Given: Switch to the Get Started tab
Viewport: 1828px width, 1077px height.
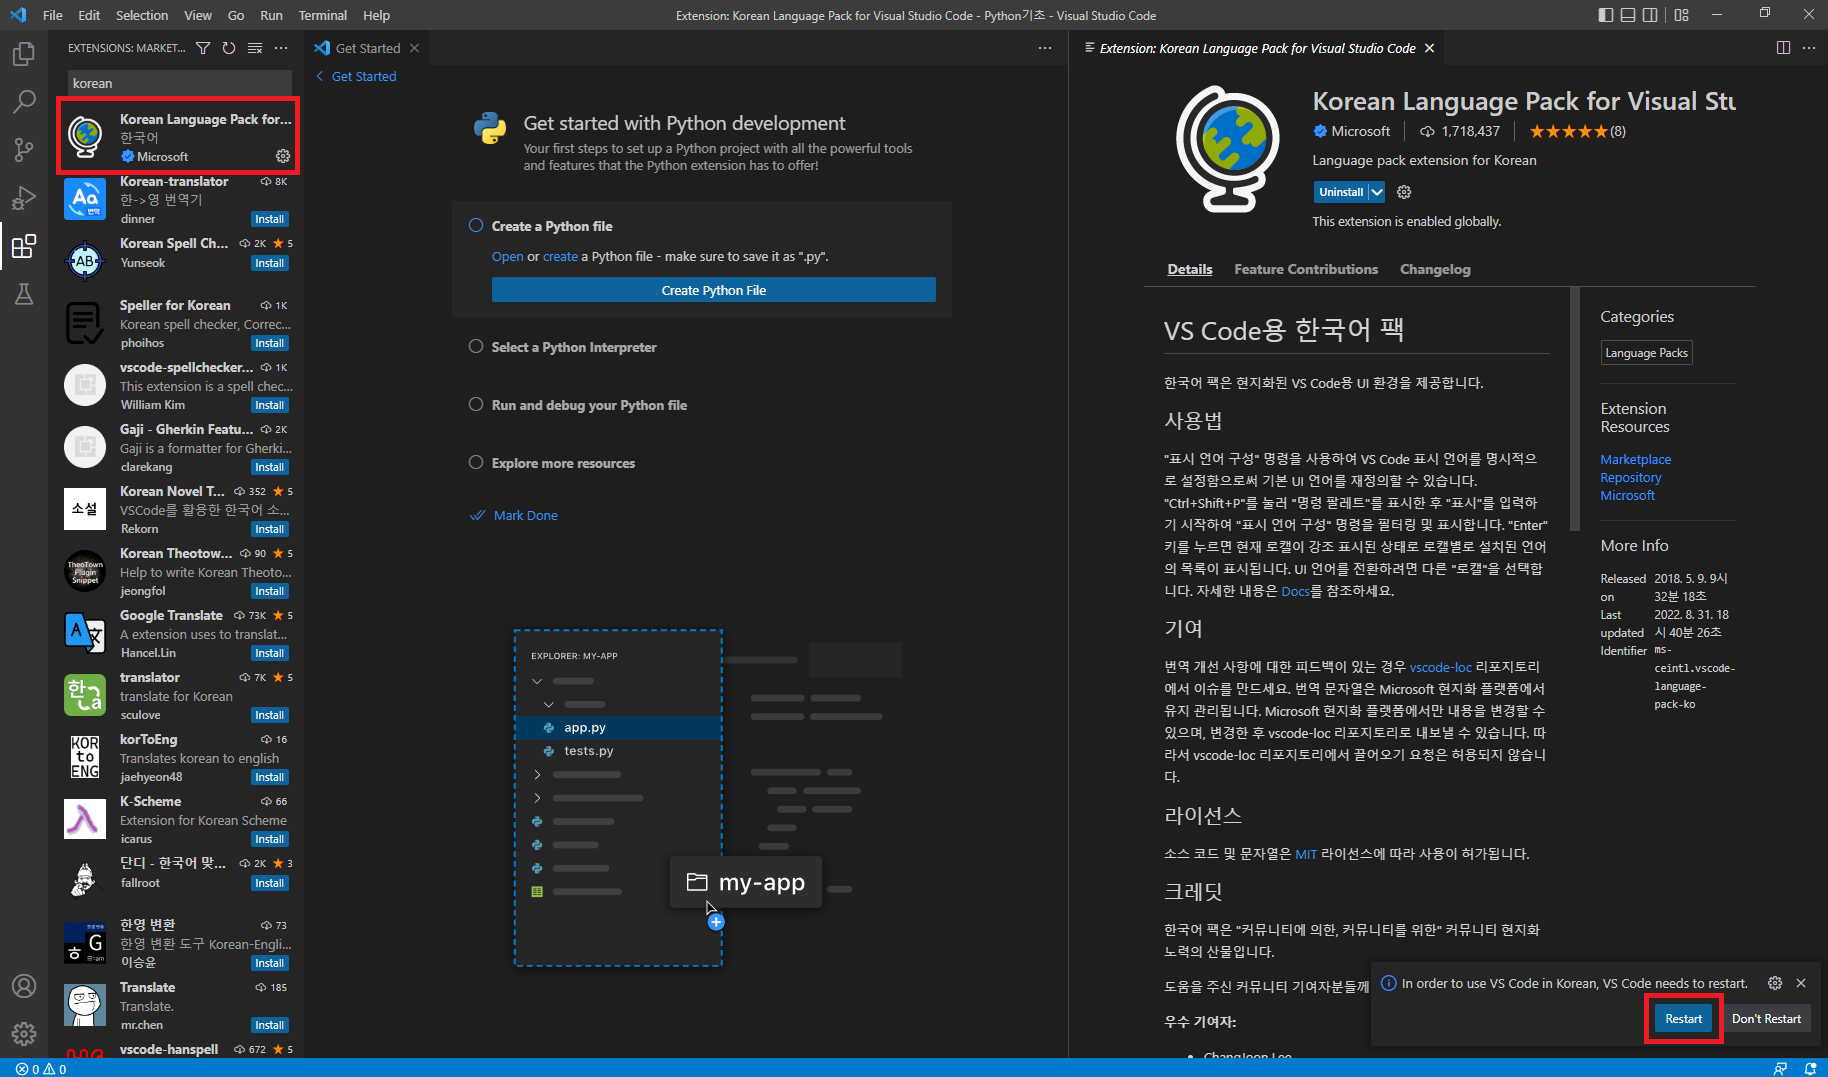Looking at the screenshot, I should tap(367, 48).
